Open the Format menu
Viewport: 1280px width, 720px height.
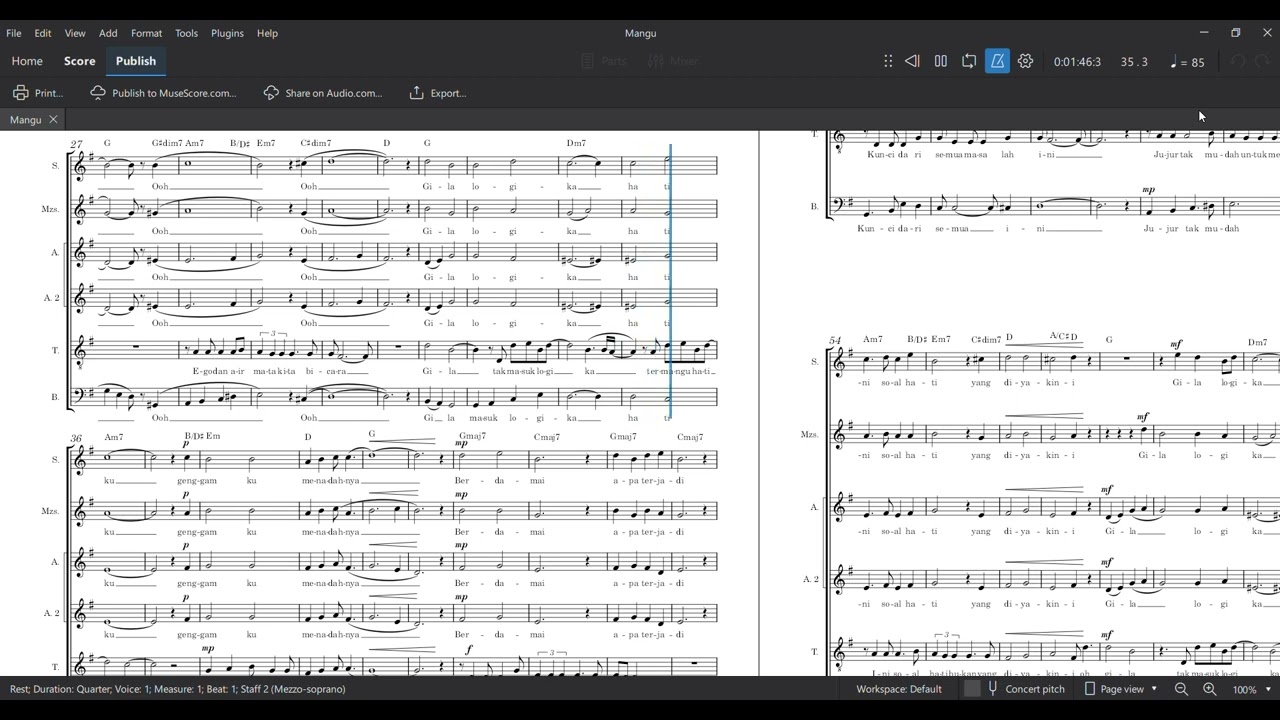tap(146, 33)
